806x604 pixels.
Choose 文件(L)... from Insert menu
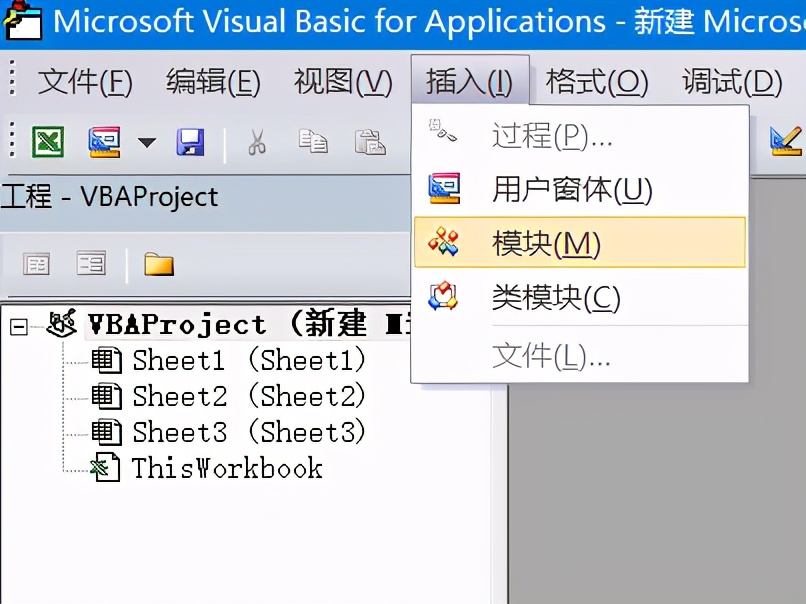pos(580,356)
